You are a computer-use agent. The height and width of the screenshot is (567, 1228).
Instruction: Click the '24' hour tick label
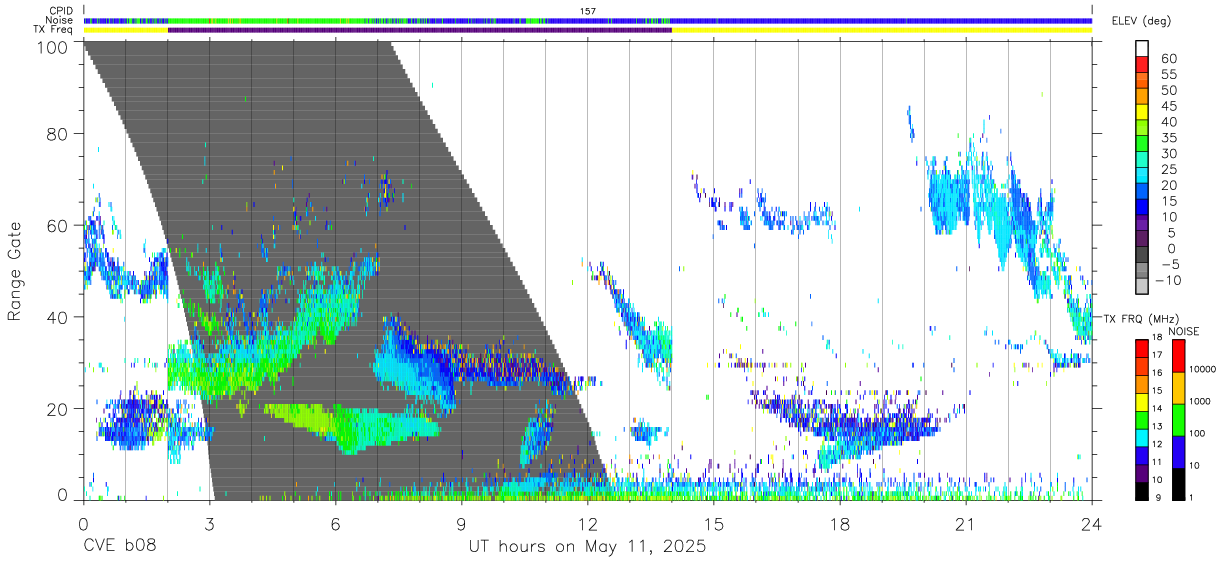point(1092,524)
